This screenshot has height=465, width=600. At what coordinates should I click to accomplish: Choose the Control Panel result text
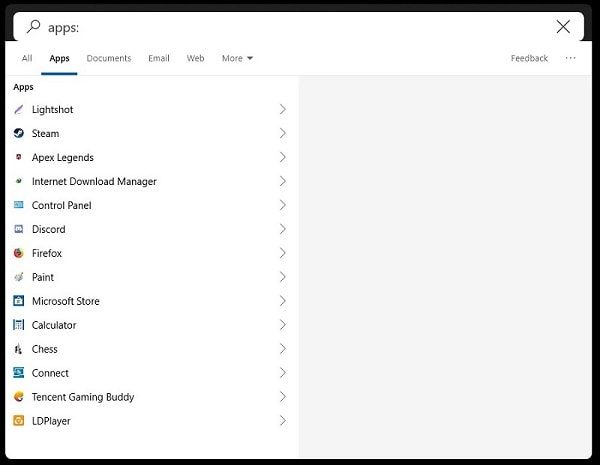pos(62,206)
